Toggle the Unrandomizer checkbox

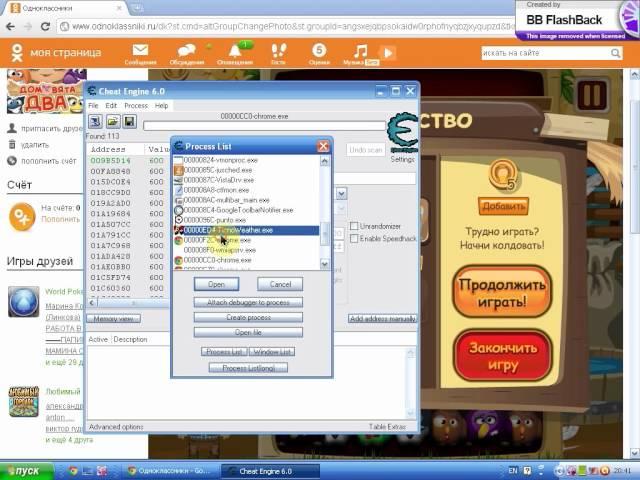point(354,226)
